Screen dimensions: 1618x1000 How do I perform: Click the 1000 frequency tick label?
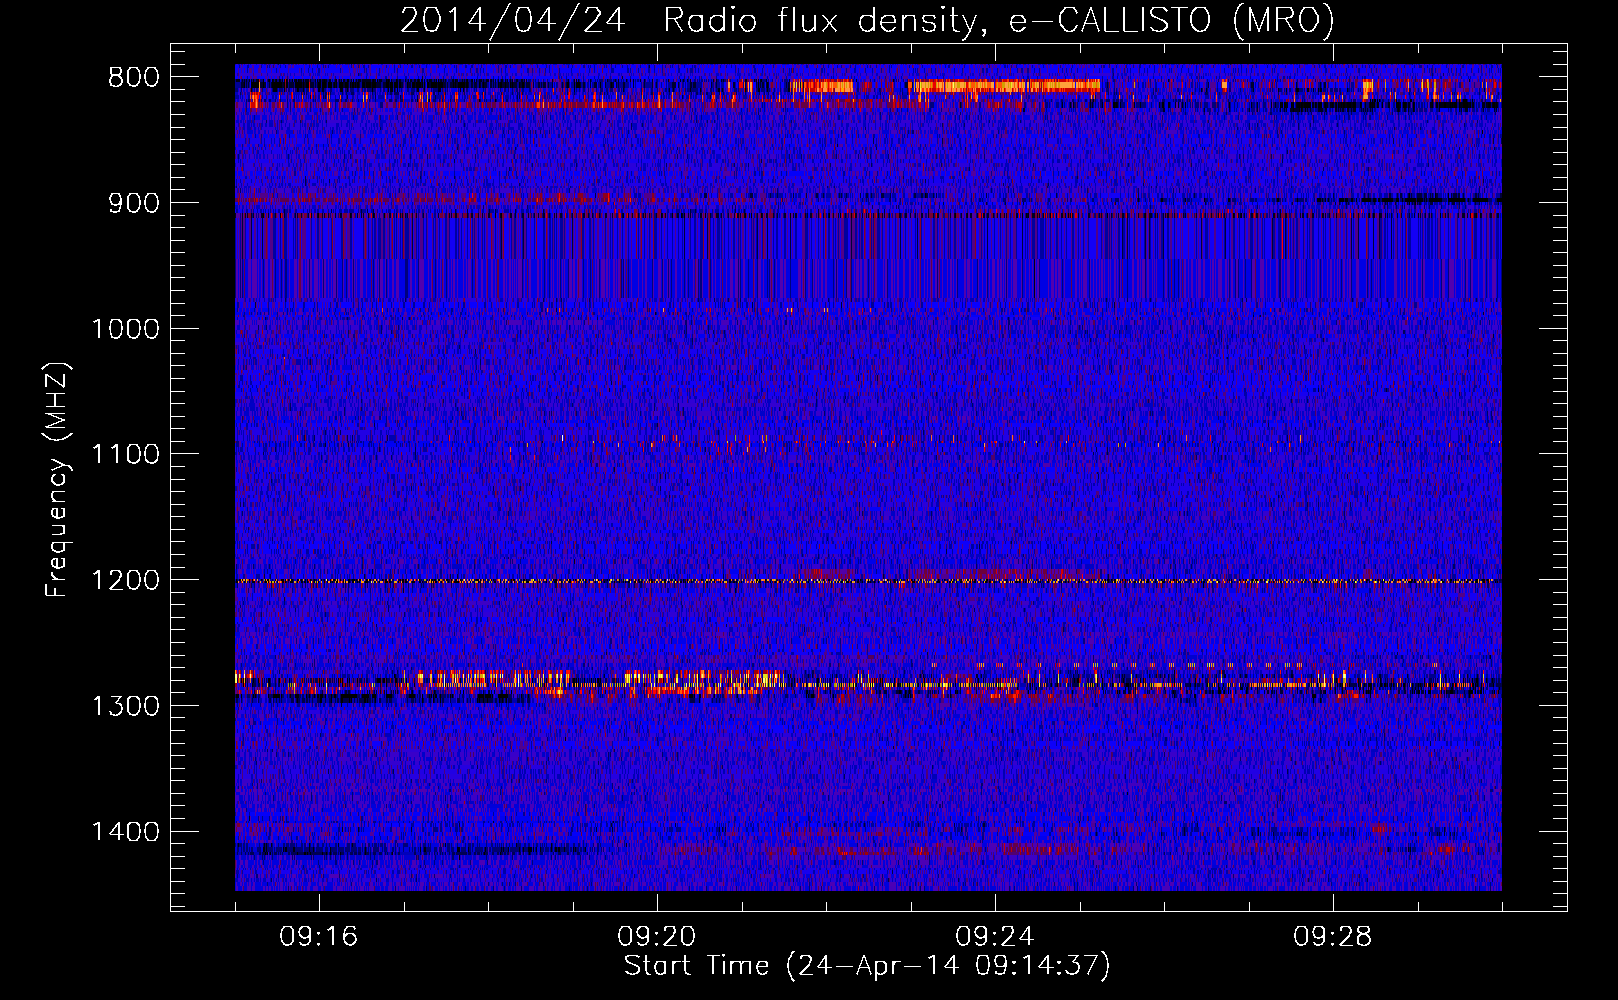click(x=126, y=329)
